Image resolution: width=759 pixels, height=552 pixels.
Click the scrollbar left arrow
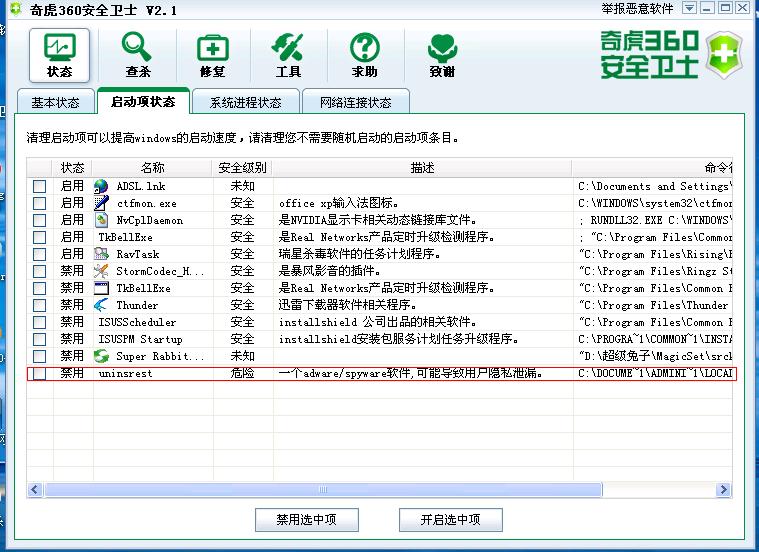[34, 490]
